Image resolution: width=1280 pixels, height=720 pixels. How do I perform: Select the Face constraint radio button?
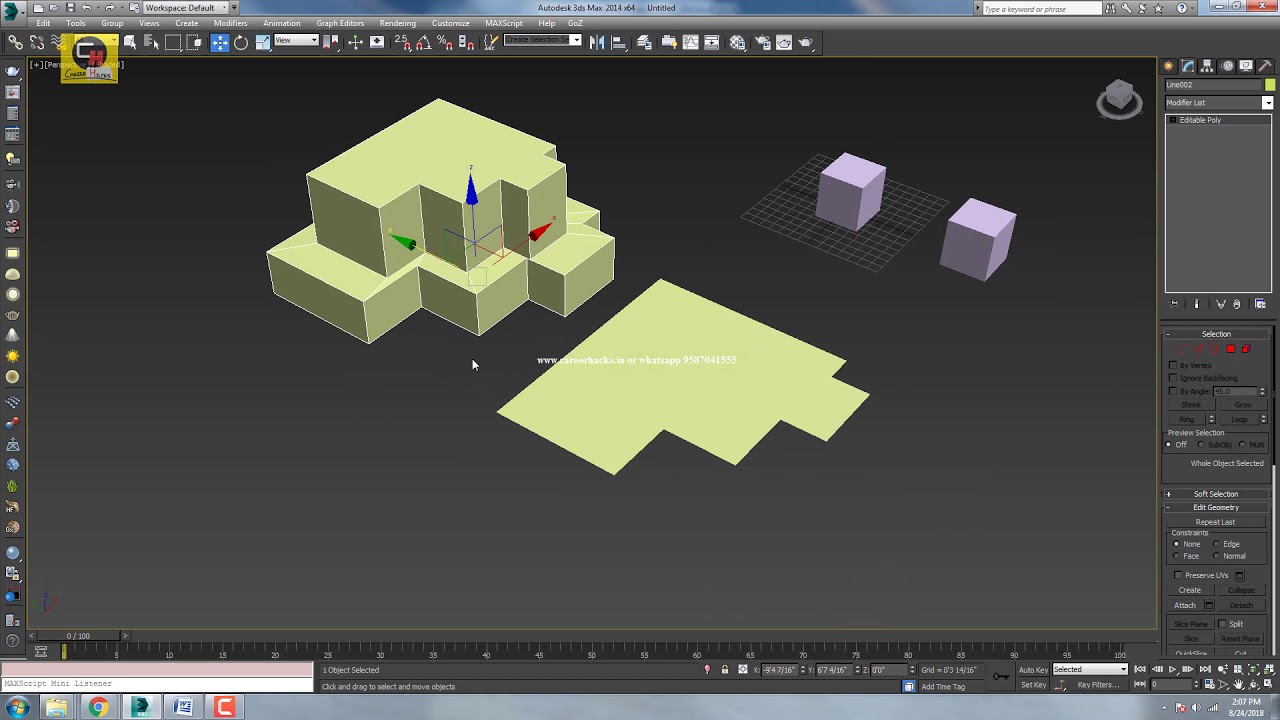point(1176,556)
